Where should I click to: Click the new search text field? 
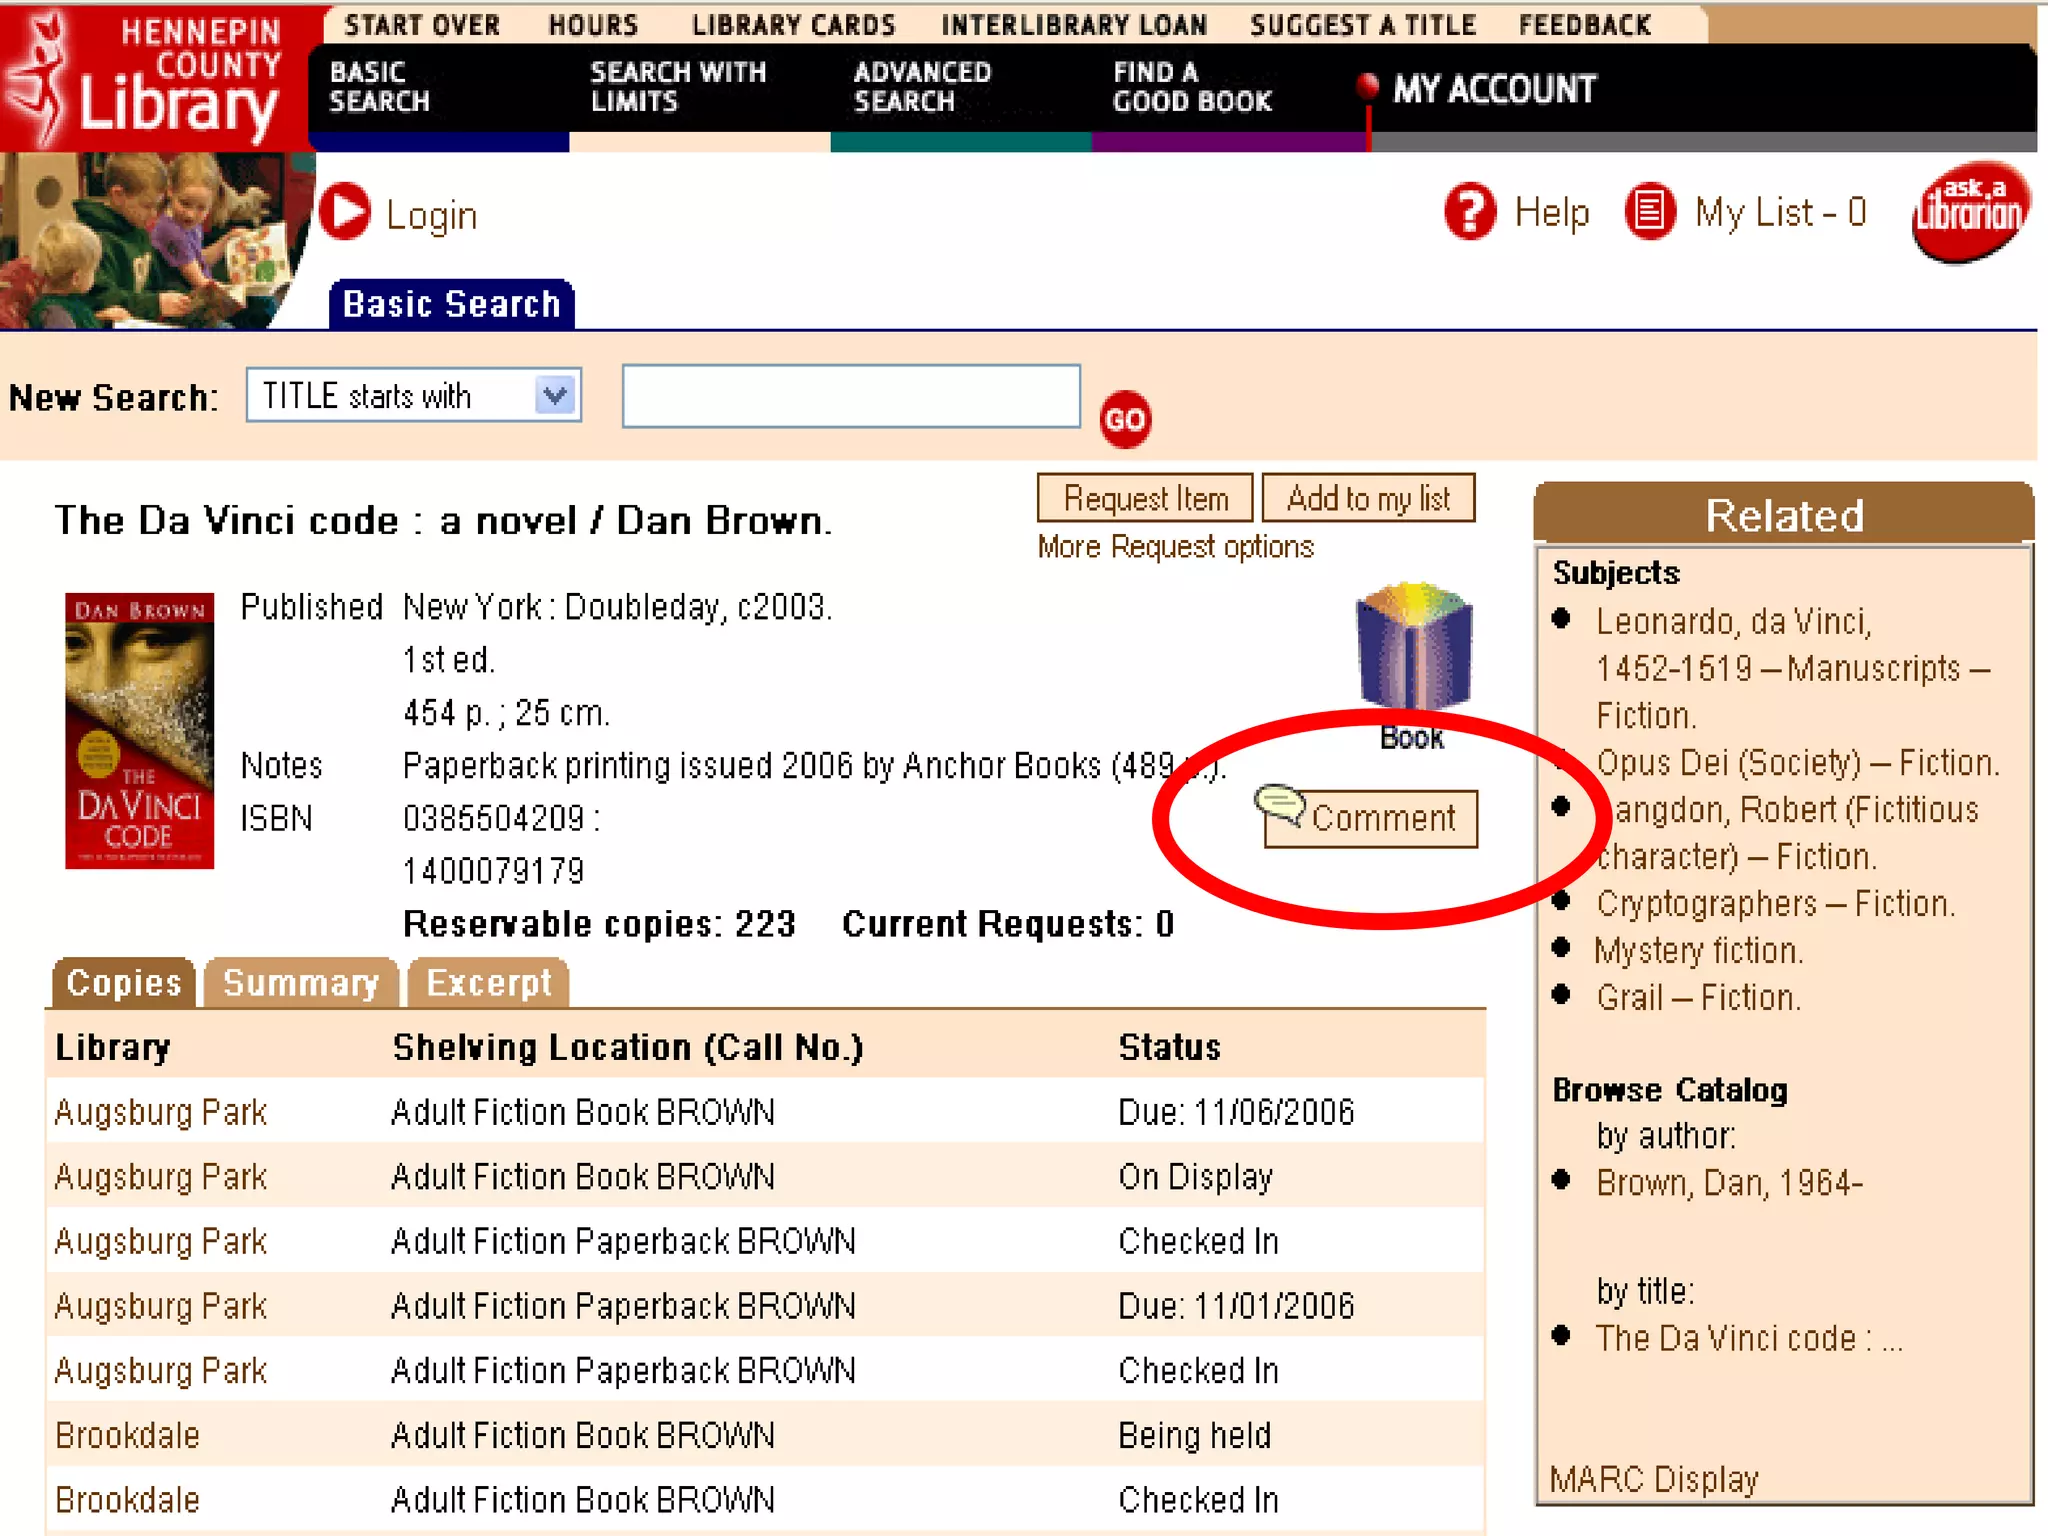pyautogui.click(x=850, y=397)
